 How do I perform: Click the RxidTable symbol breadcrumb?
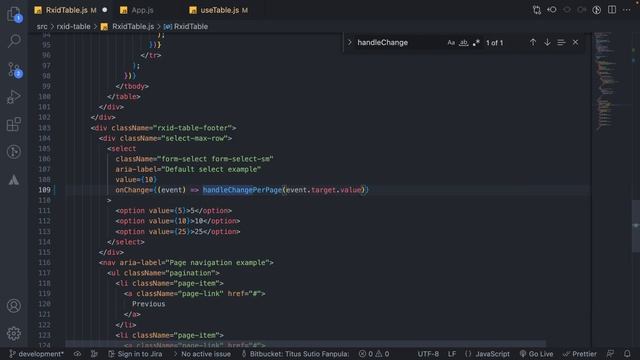click(191, 27)
